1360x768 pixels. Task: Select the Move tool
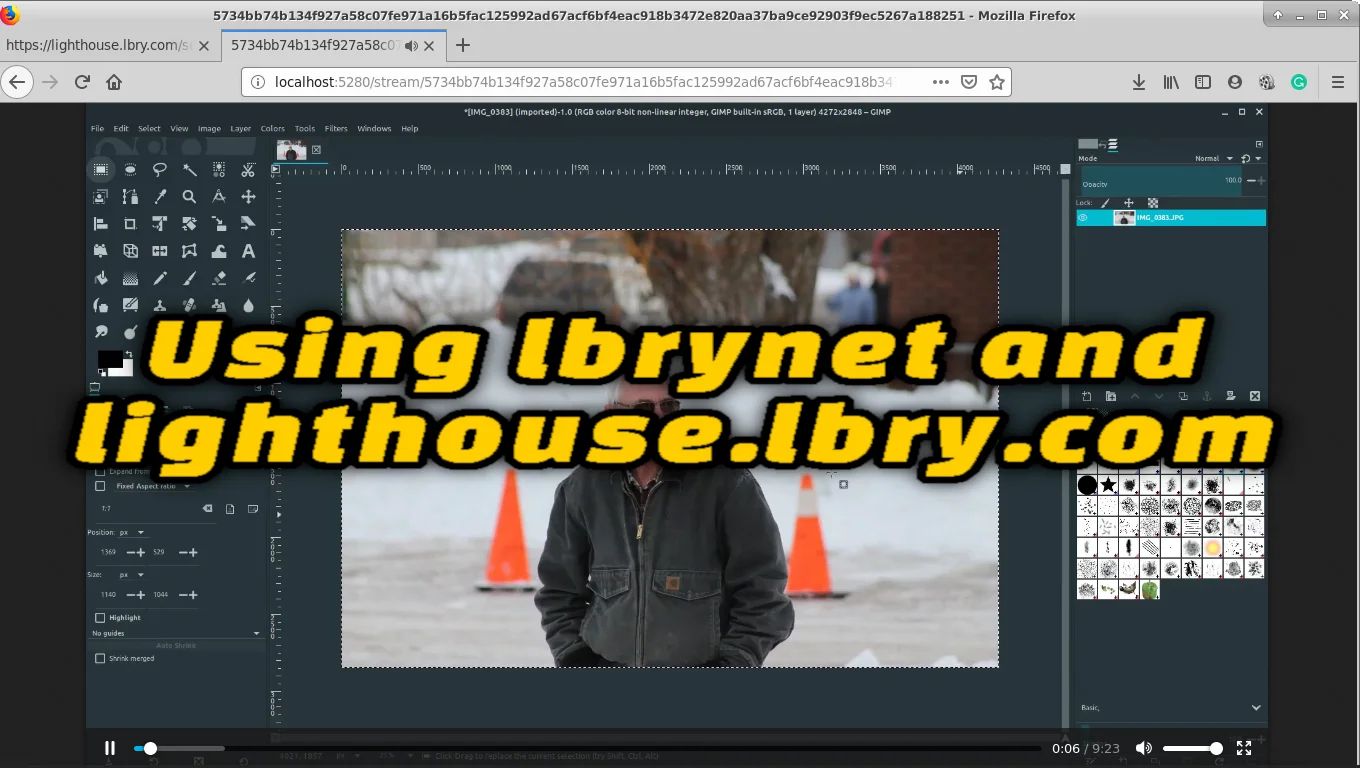[x=248, y=197]
